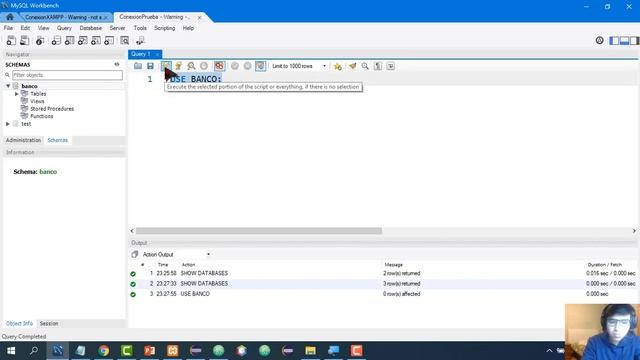The image size is (640, 360).
Task: Stop query execution icon
Action: 204,66
